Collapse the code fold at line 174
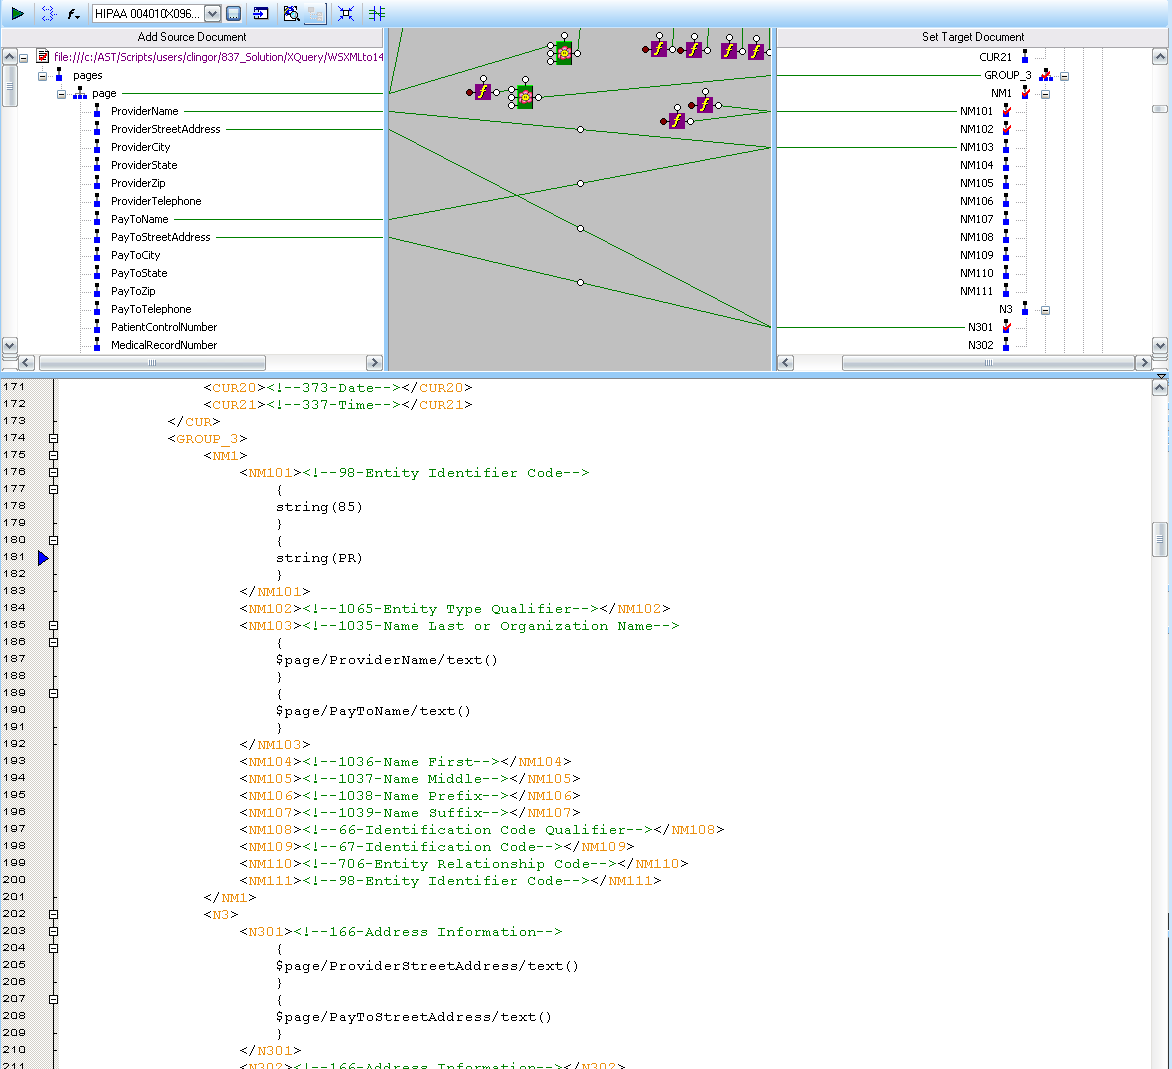The image size is (1172, 1069). [x=53, y=438]
